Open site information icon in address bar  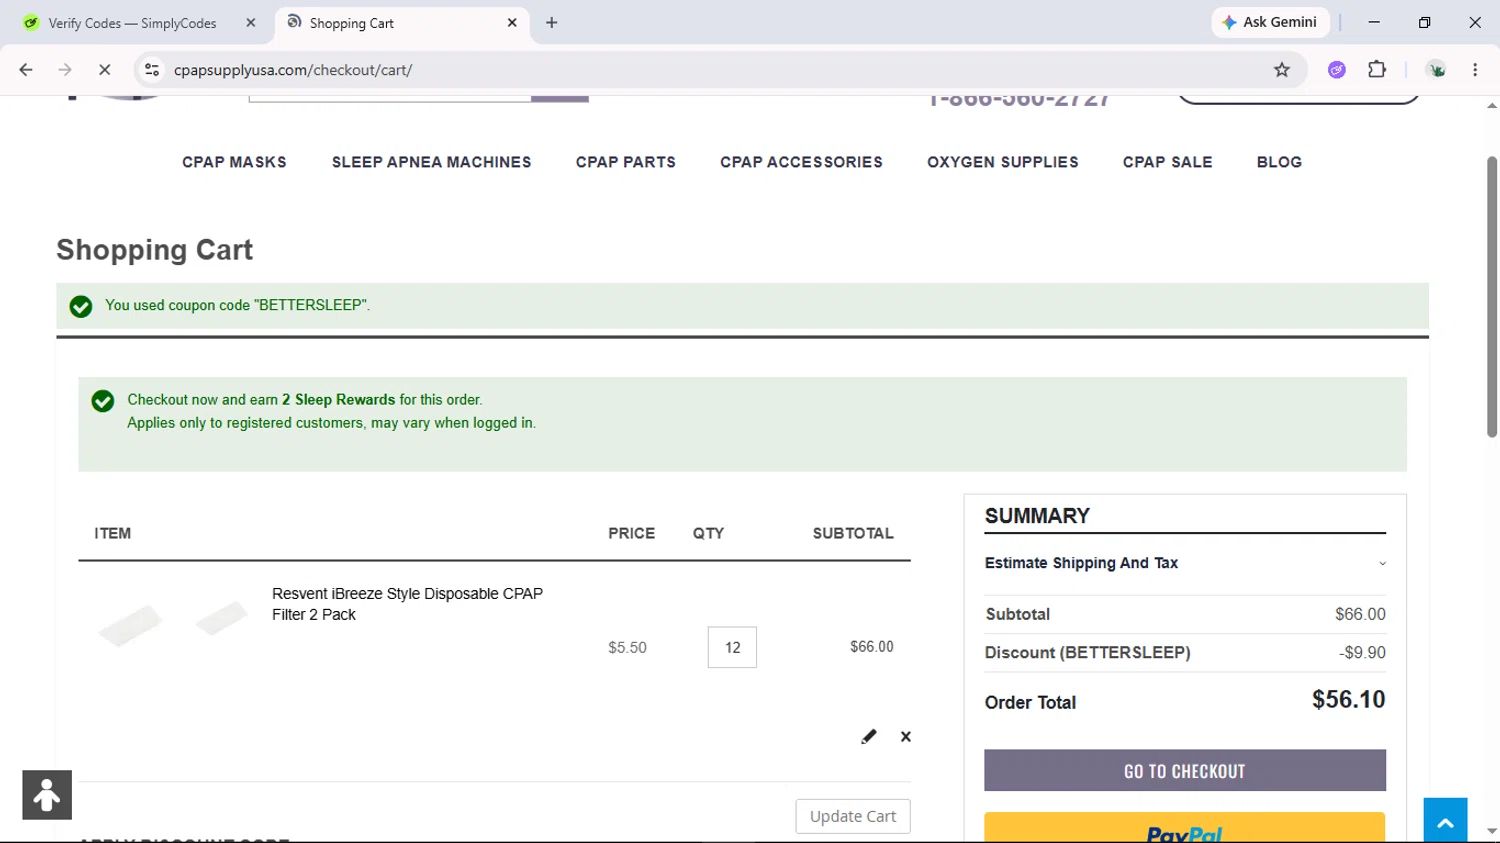point(152,70)
